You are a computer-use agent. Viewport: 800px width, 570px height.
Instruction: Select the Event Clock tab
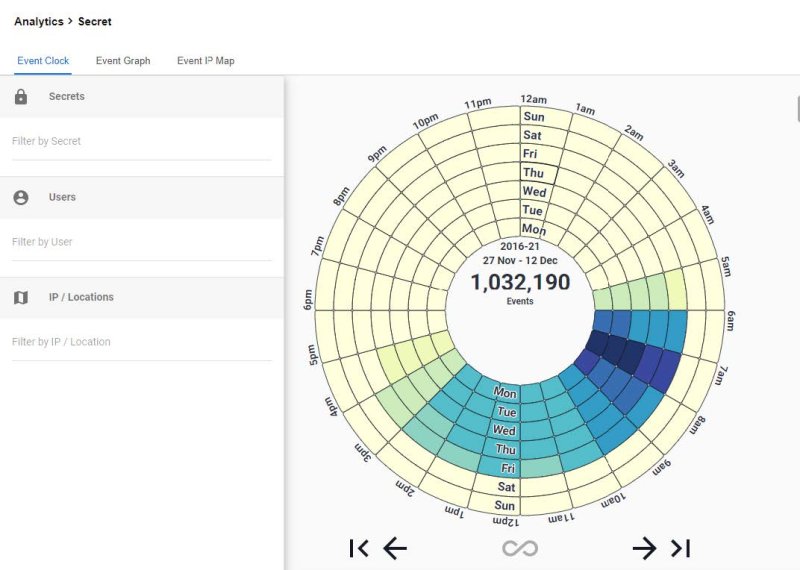click(x=43, y=61)
